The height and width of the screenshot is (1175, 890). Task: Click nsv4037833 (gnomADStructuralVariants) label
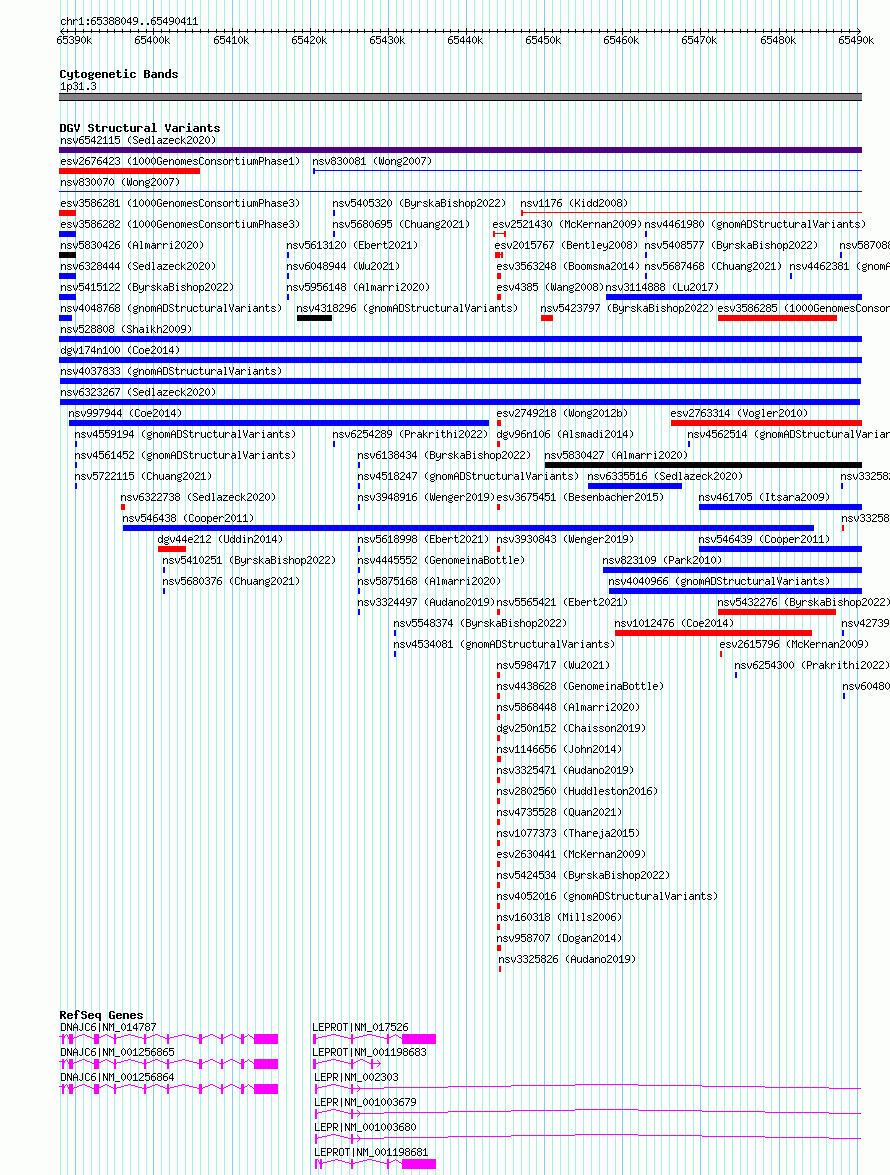(x=171, y=371)
